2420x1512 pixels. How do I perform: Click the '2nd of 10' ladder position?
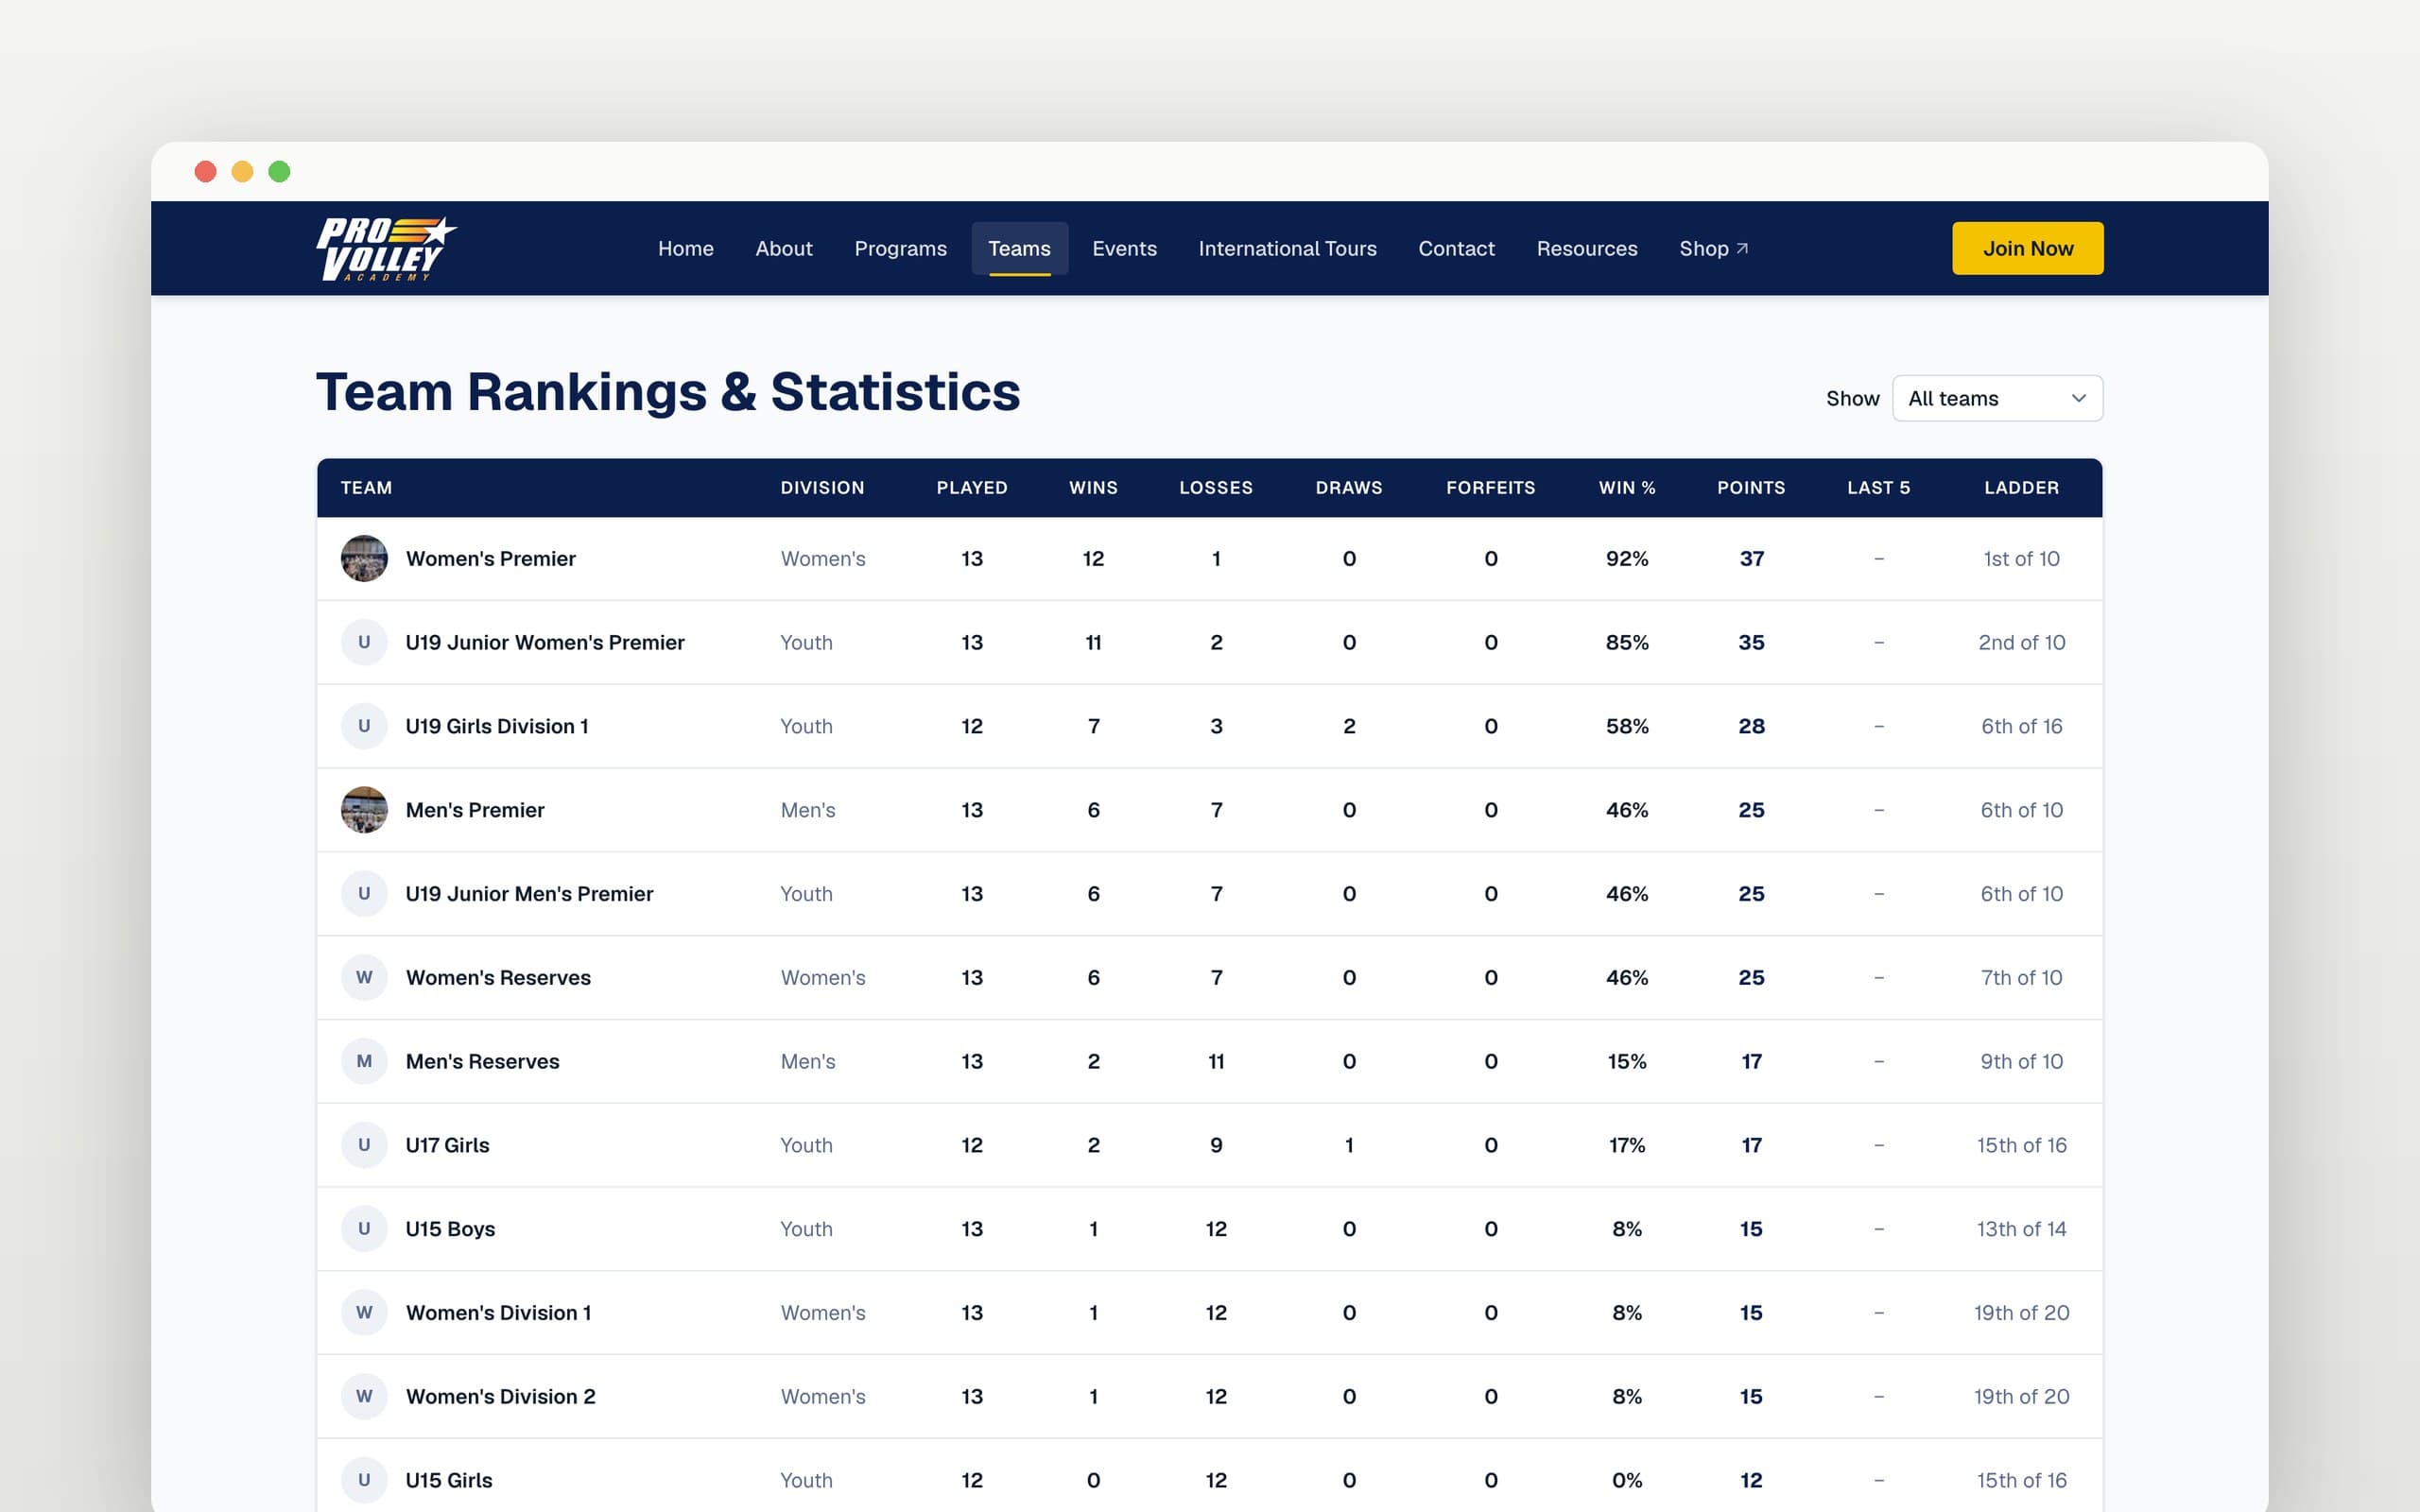pyautogui.click(x=2021, y=642)
